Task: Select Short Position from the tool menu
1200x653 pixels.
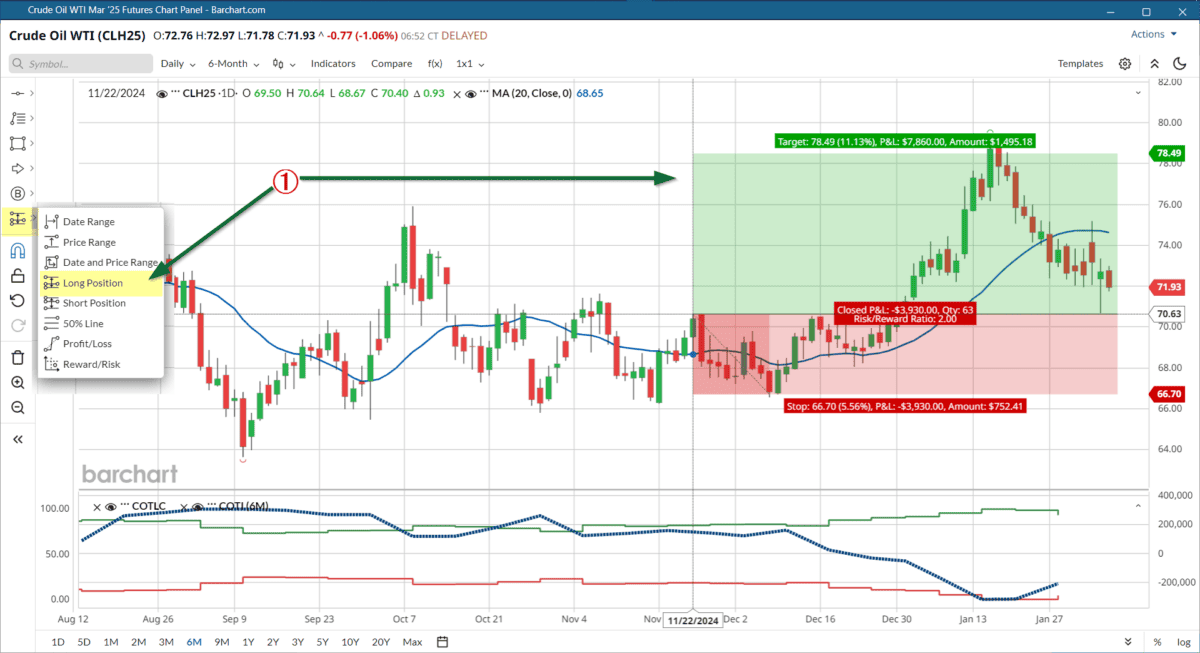Action: [x=97, y=302]
